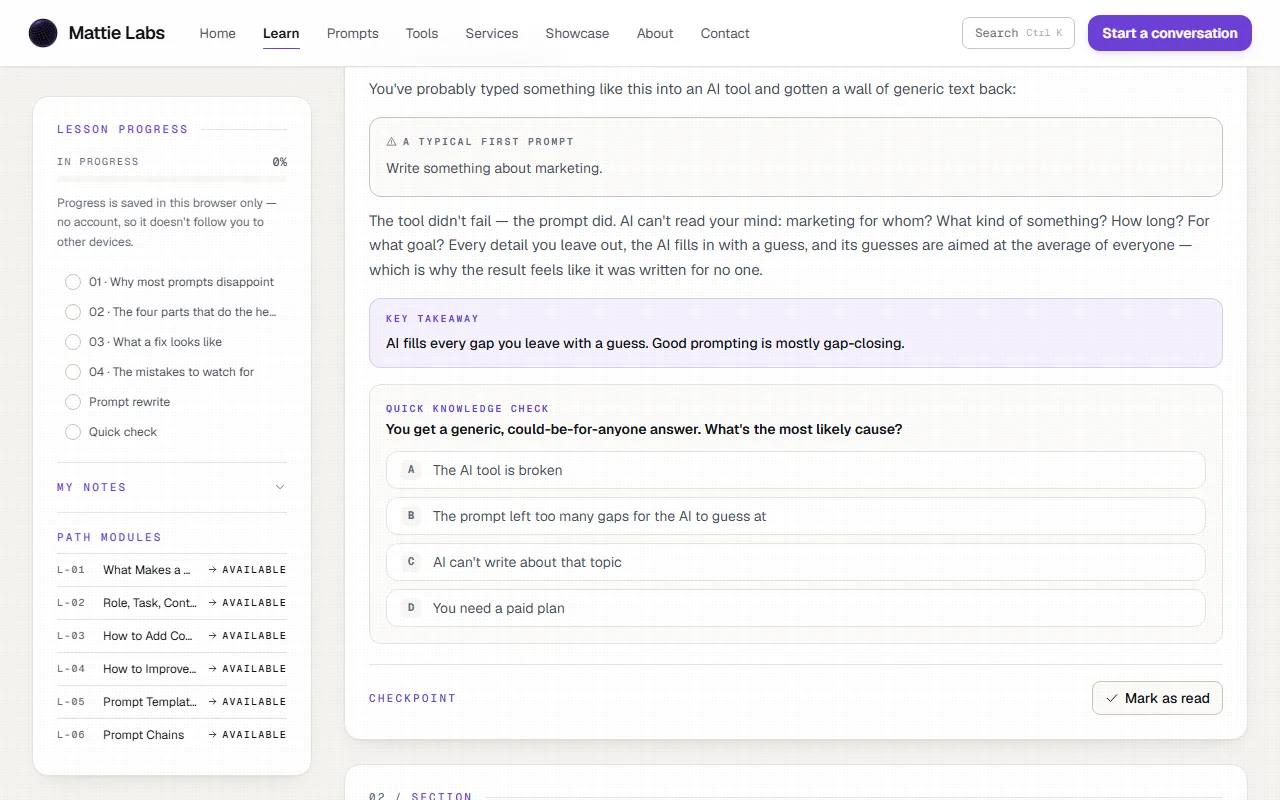Click Start a conversation button
The width and height of the screenshot is (1280, 800).
(x=1170, y=33)
